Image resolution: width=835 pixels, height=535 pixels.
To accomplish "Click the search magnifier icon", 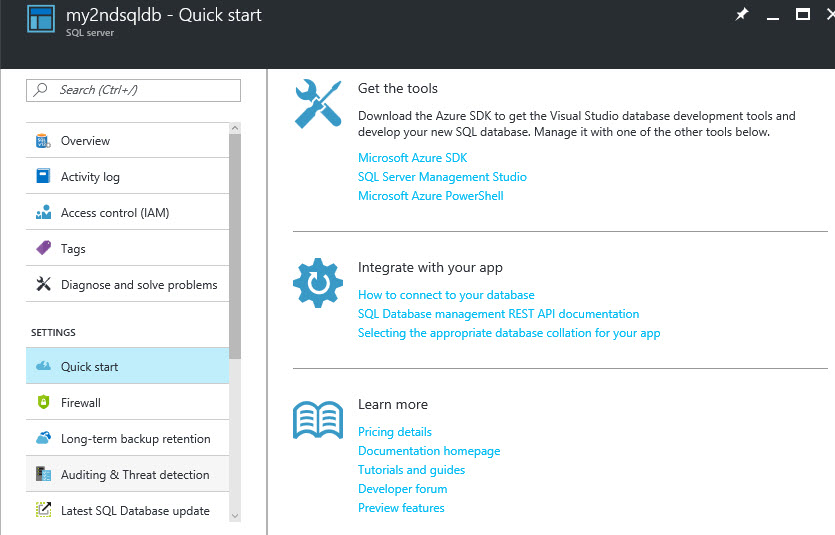I will (40, 89).
